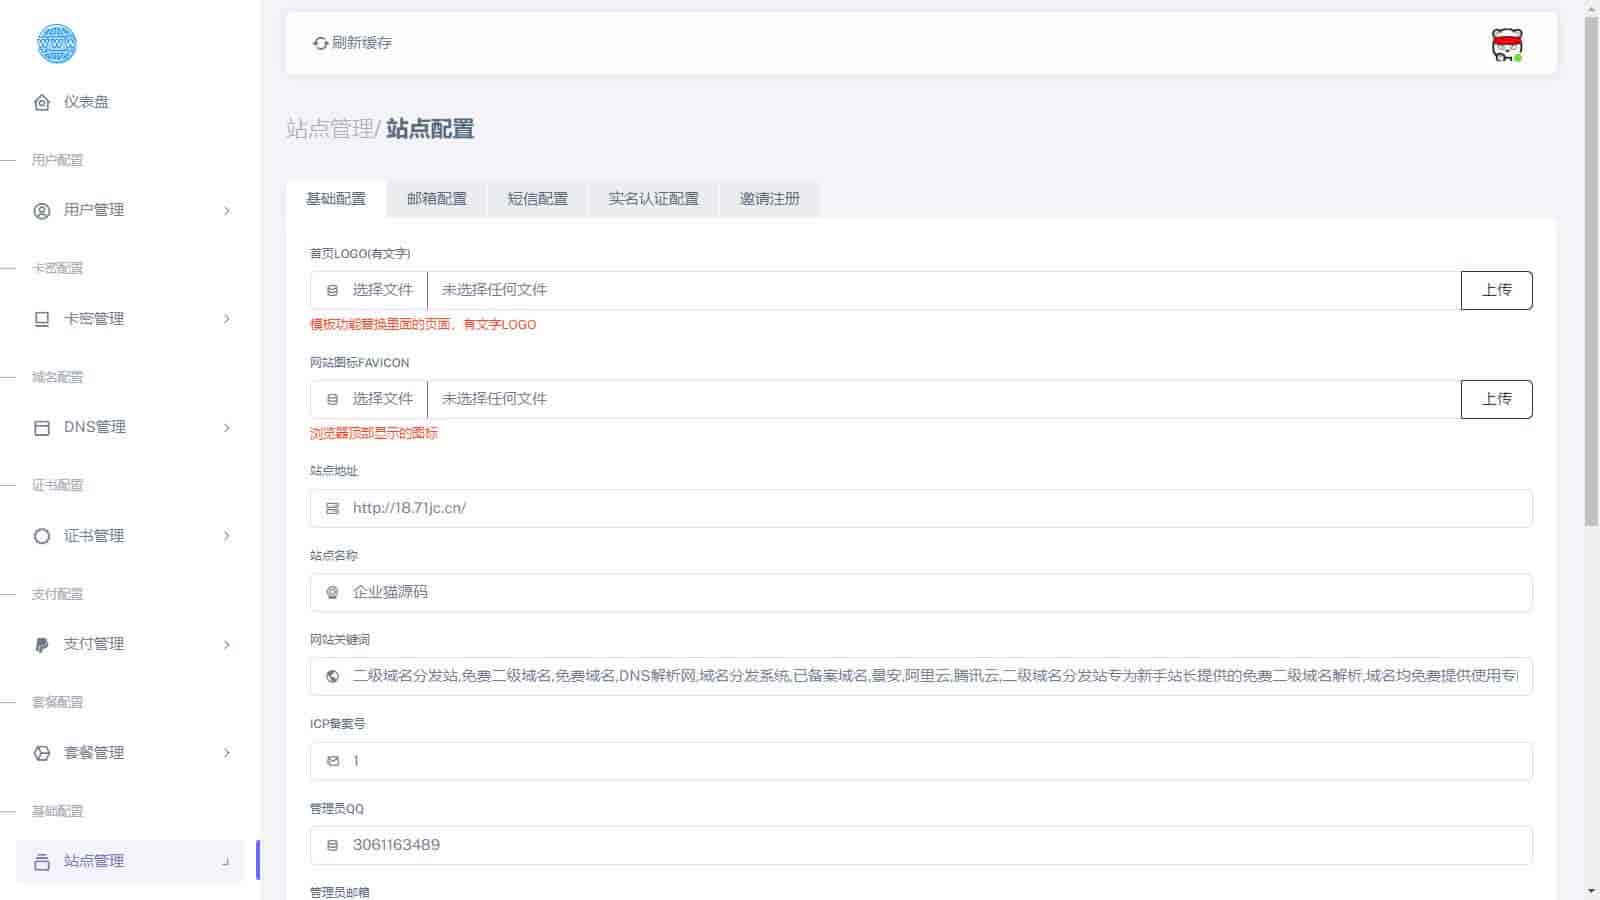Screen dimensions: 1600x900
Task: Click the globe icon in keywords field
Action: coord(333,676)
